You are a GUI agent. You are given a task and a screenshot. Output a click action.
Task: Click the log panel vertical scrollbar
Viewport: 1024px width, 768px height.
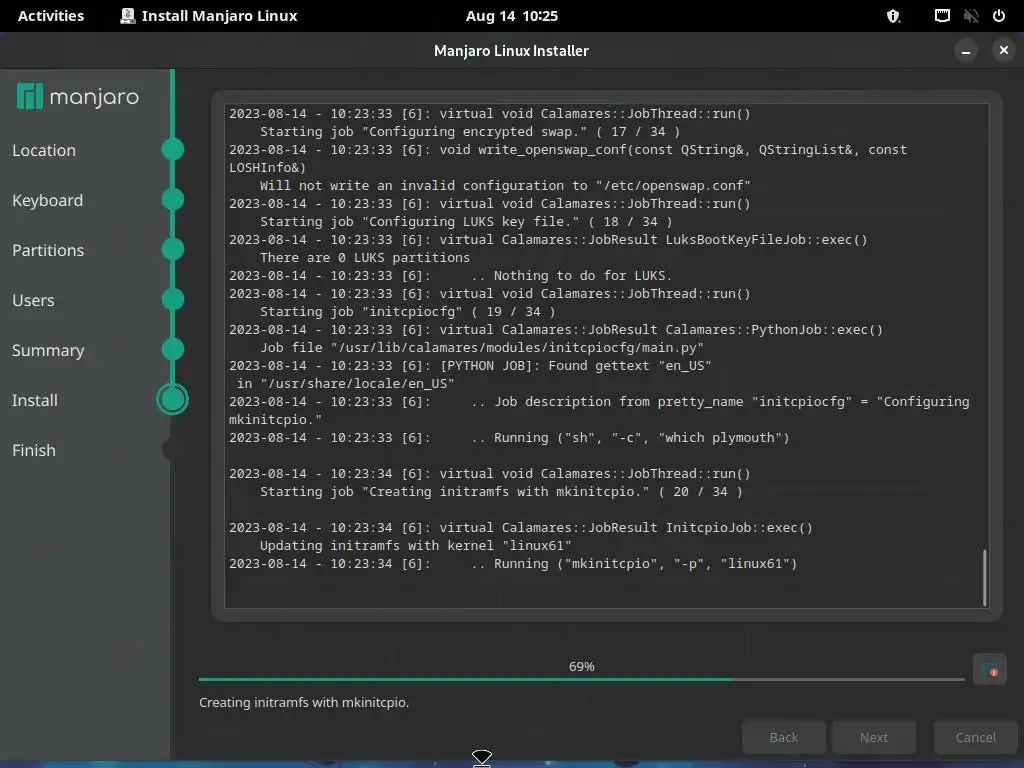984,578
